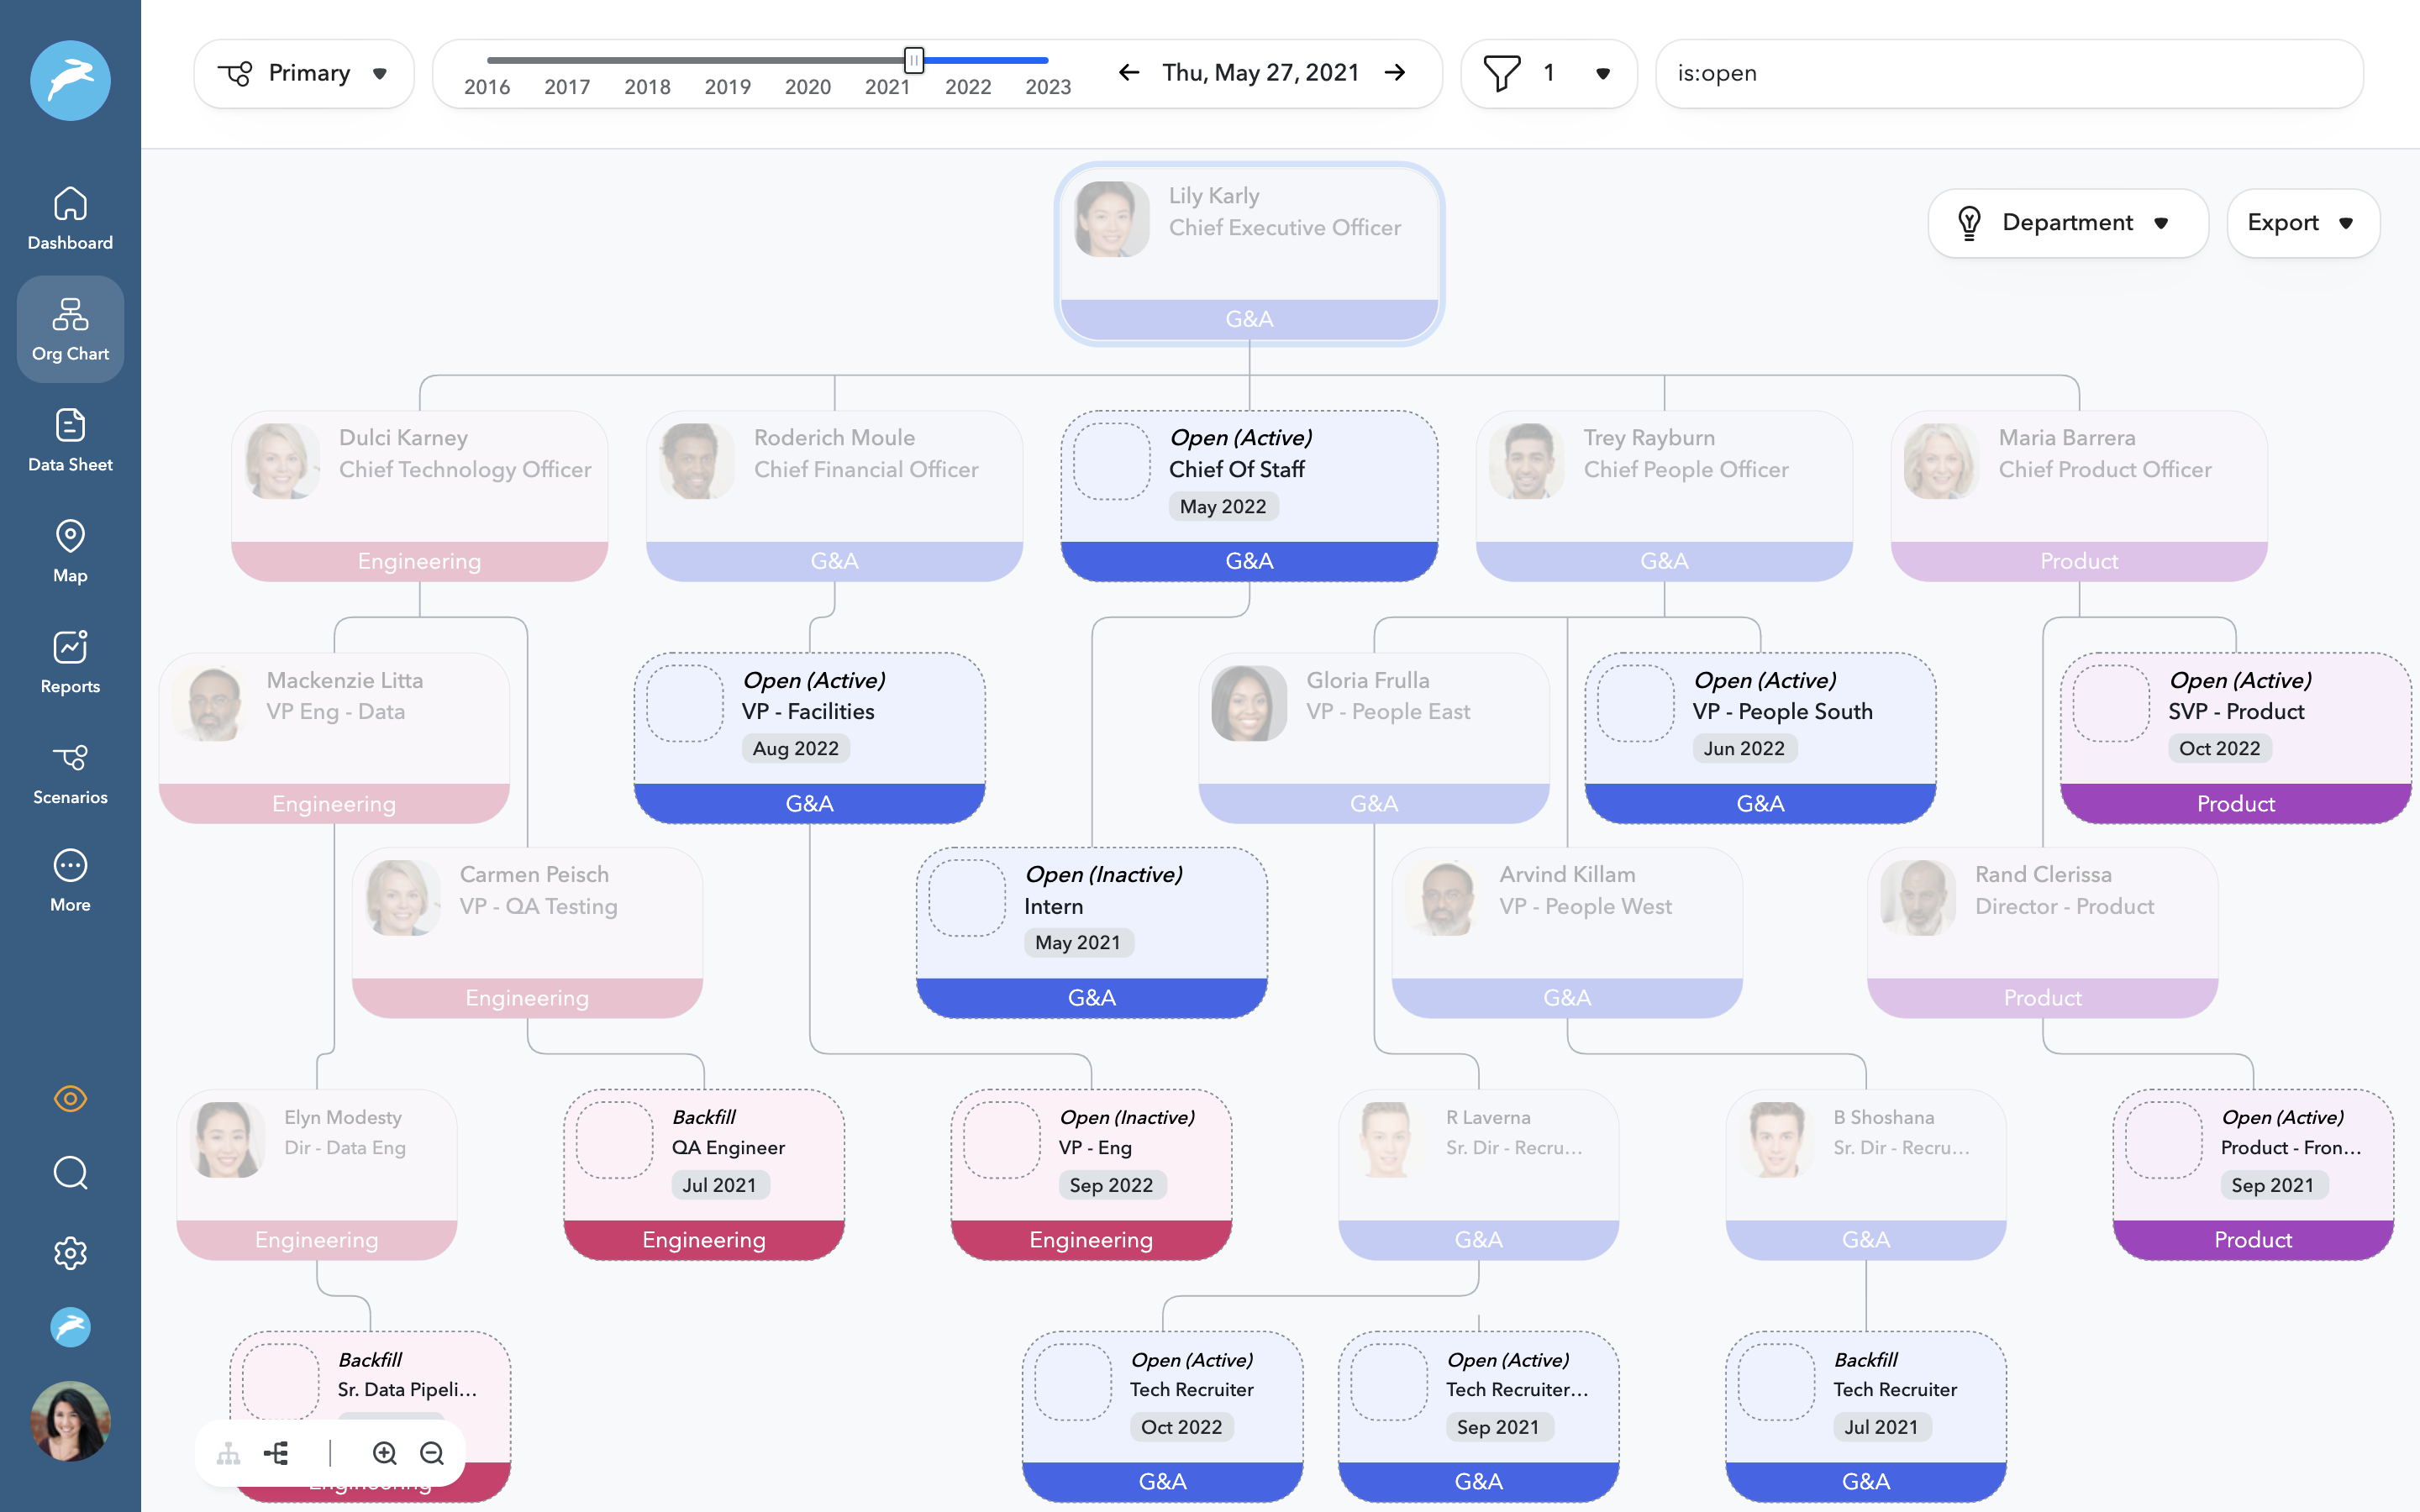2420x1512 pixels.
Task: Click the timeline slider handle near 2021
Action: pyautogui.click(x=913, y=60)
